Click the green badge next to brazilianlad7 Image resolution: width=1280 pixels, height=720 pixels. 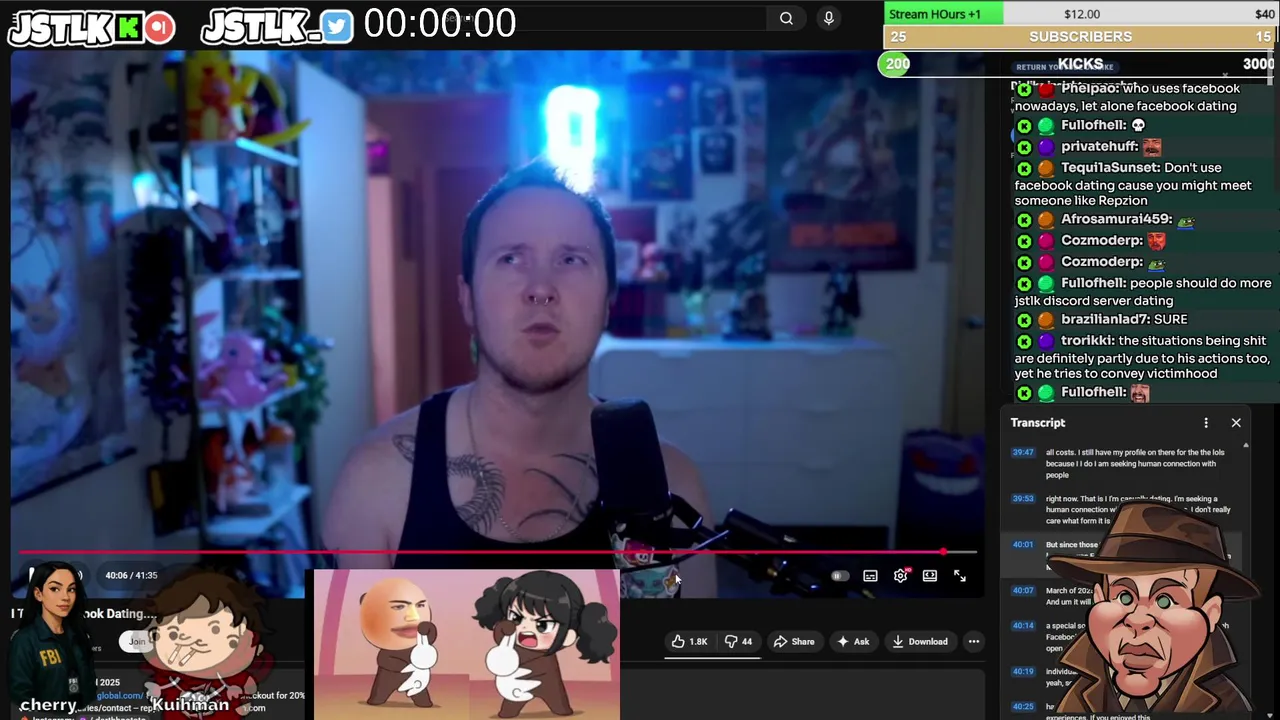click(x=1024, y=320)
